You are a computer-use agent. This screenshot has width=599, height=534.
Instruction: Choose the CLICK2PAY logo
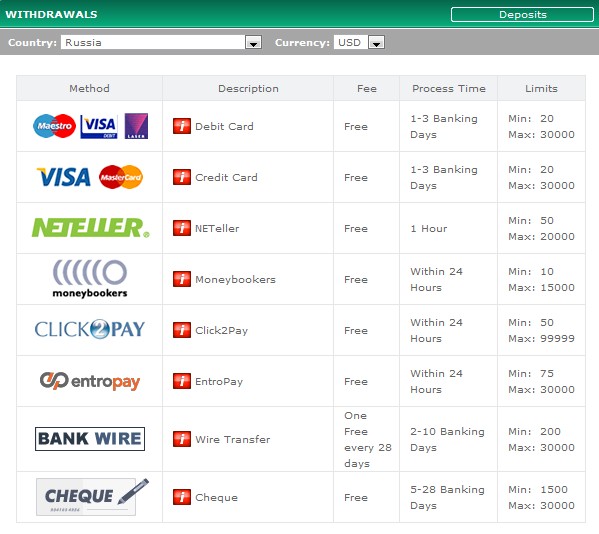pyautogui.click(x=90, y=329)
